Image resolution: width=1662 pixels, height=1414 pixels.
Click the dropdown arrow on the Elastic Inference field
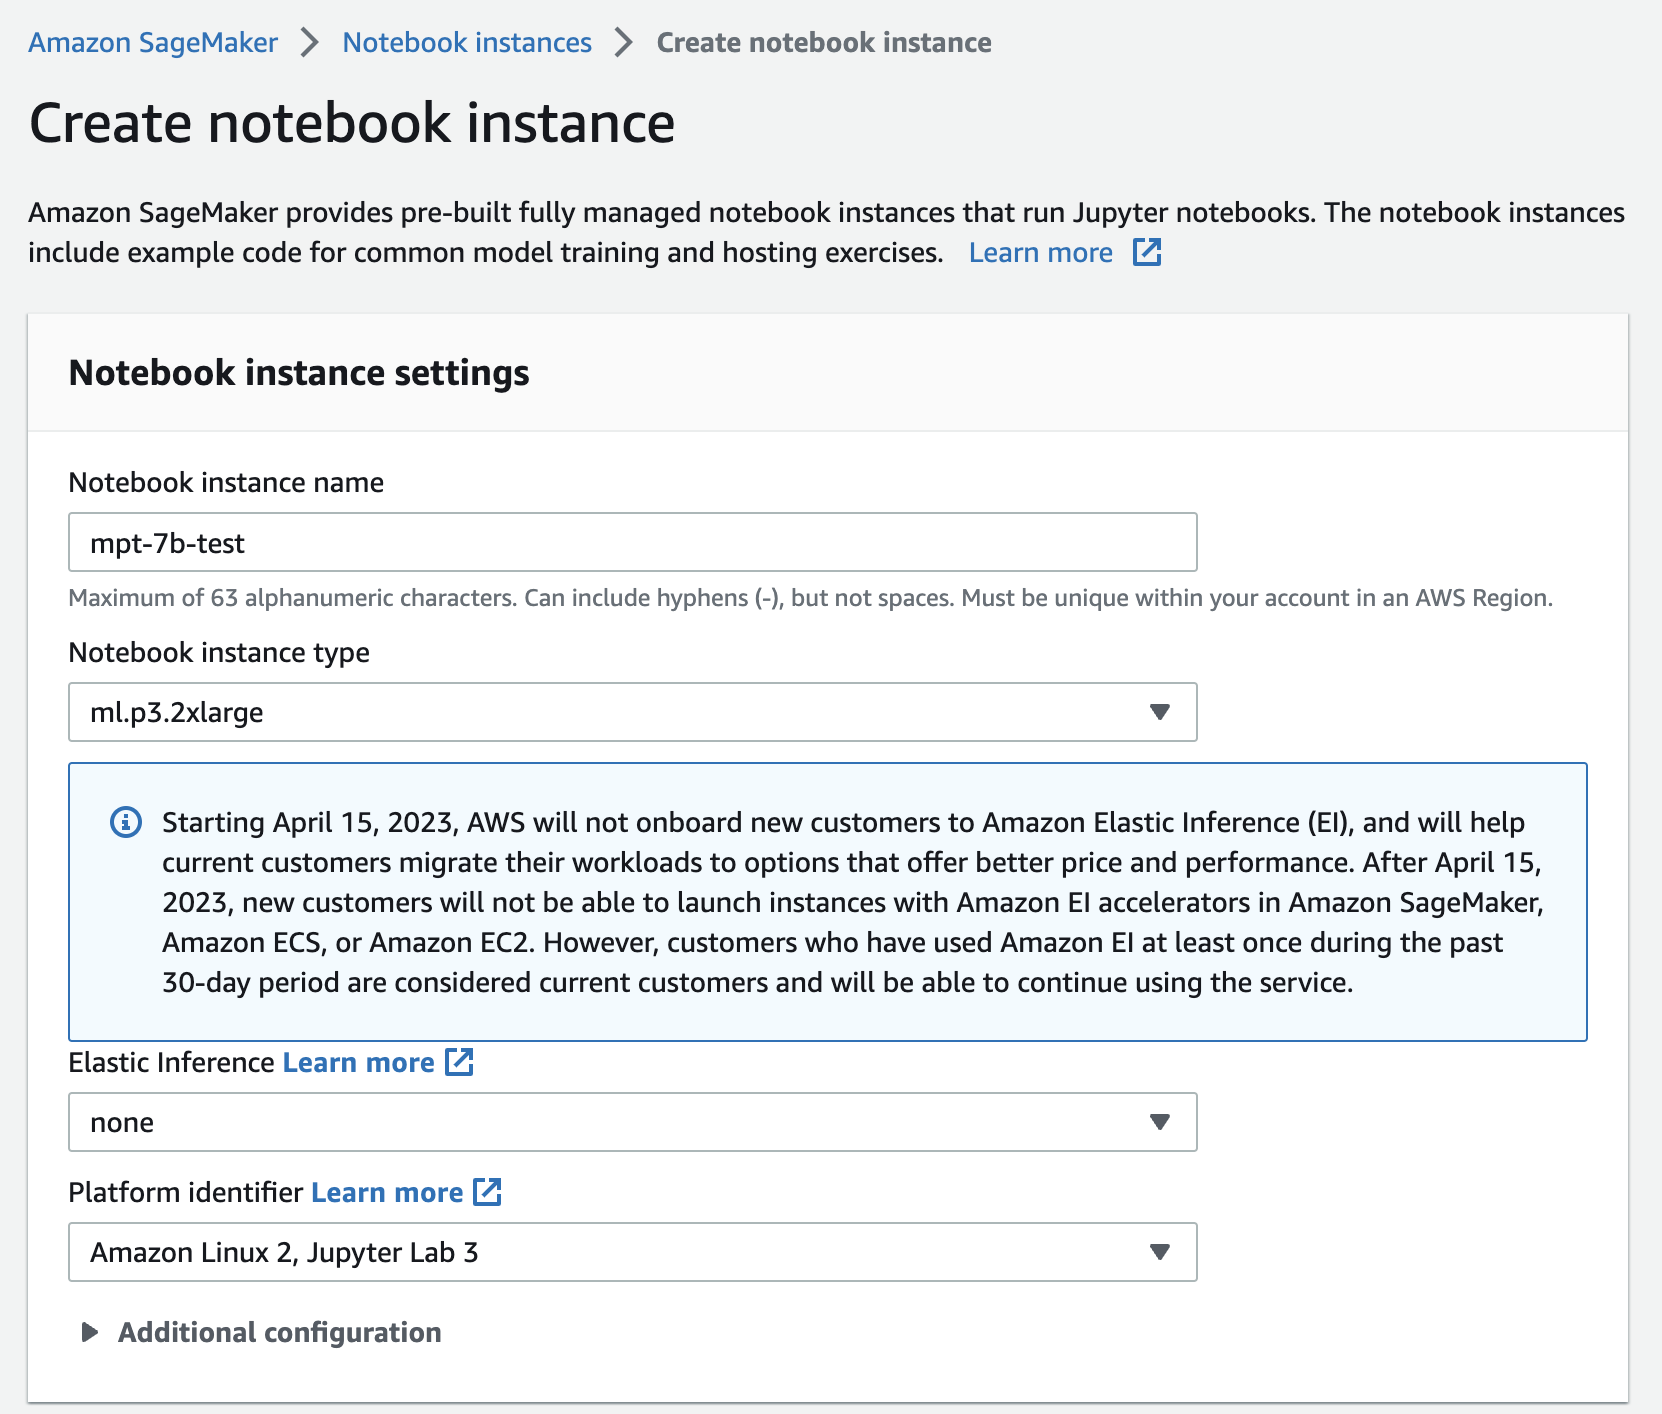1158,1122
